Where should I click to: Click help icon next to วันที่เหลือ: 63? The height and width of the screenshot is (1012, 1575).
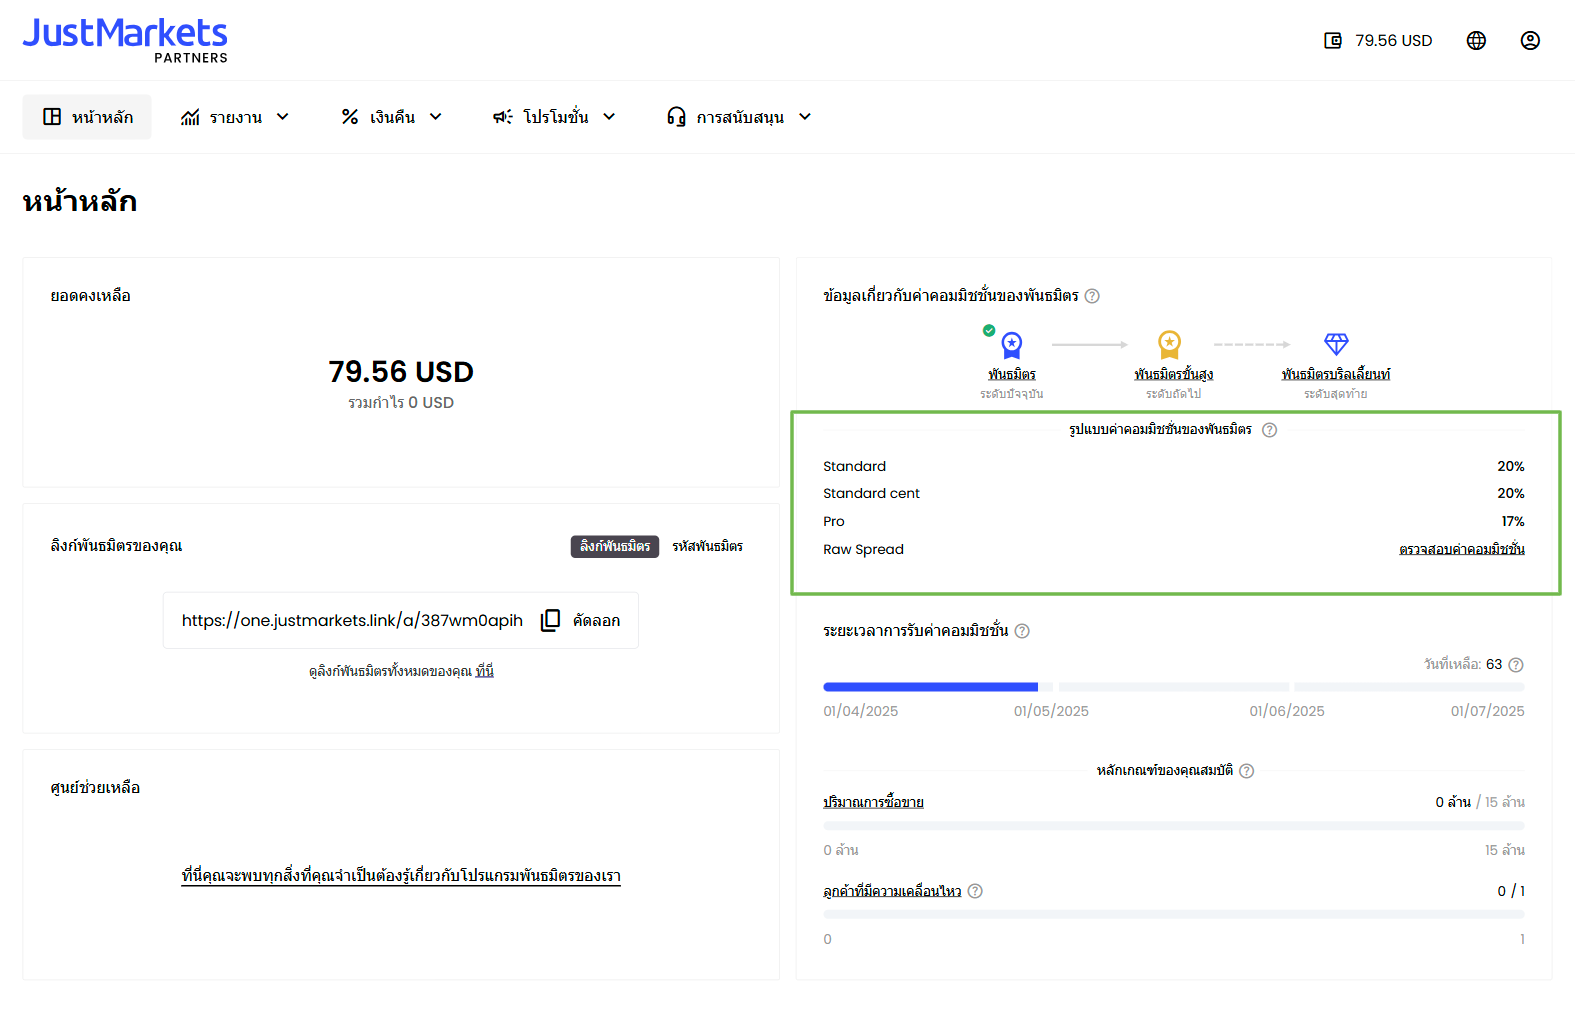tap(1516, 665)
